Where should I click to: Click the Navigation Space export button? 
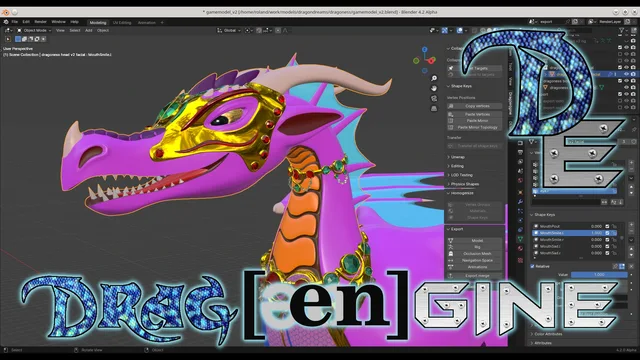[x=475, y=260]
